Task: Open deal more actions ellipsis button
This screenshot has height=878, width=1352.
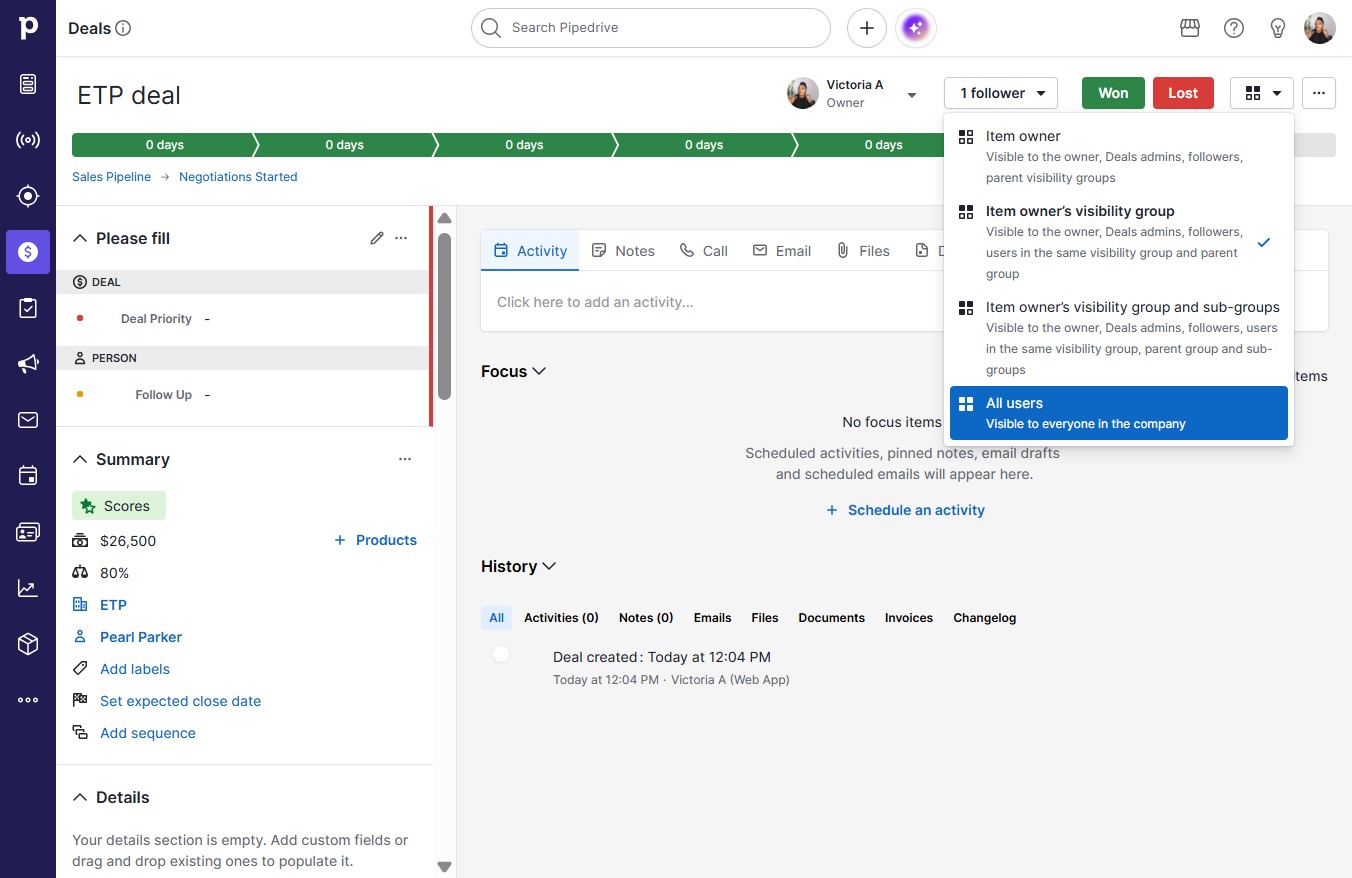Action: pos(1319,93)
